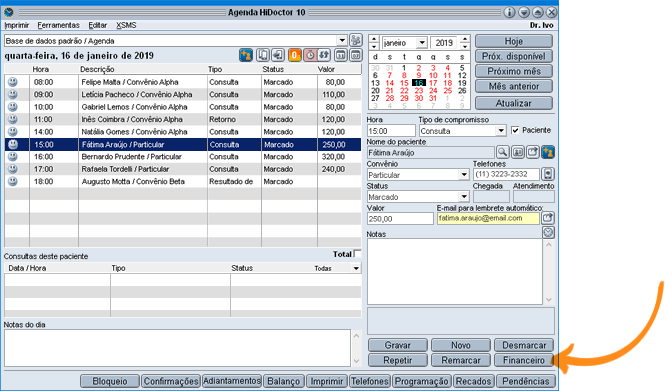
Task: Click the phone icon next to Telefones field
Action: coord(548,174)
